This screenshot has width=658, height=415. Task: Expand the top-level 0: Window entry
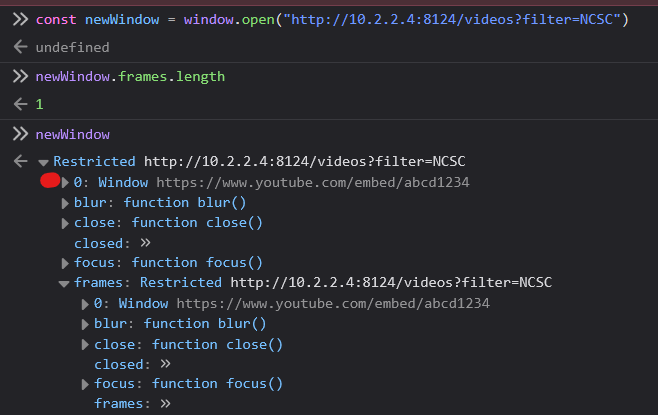point(66,182)
